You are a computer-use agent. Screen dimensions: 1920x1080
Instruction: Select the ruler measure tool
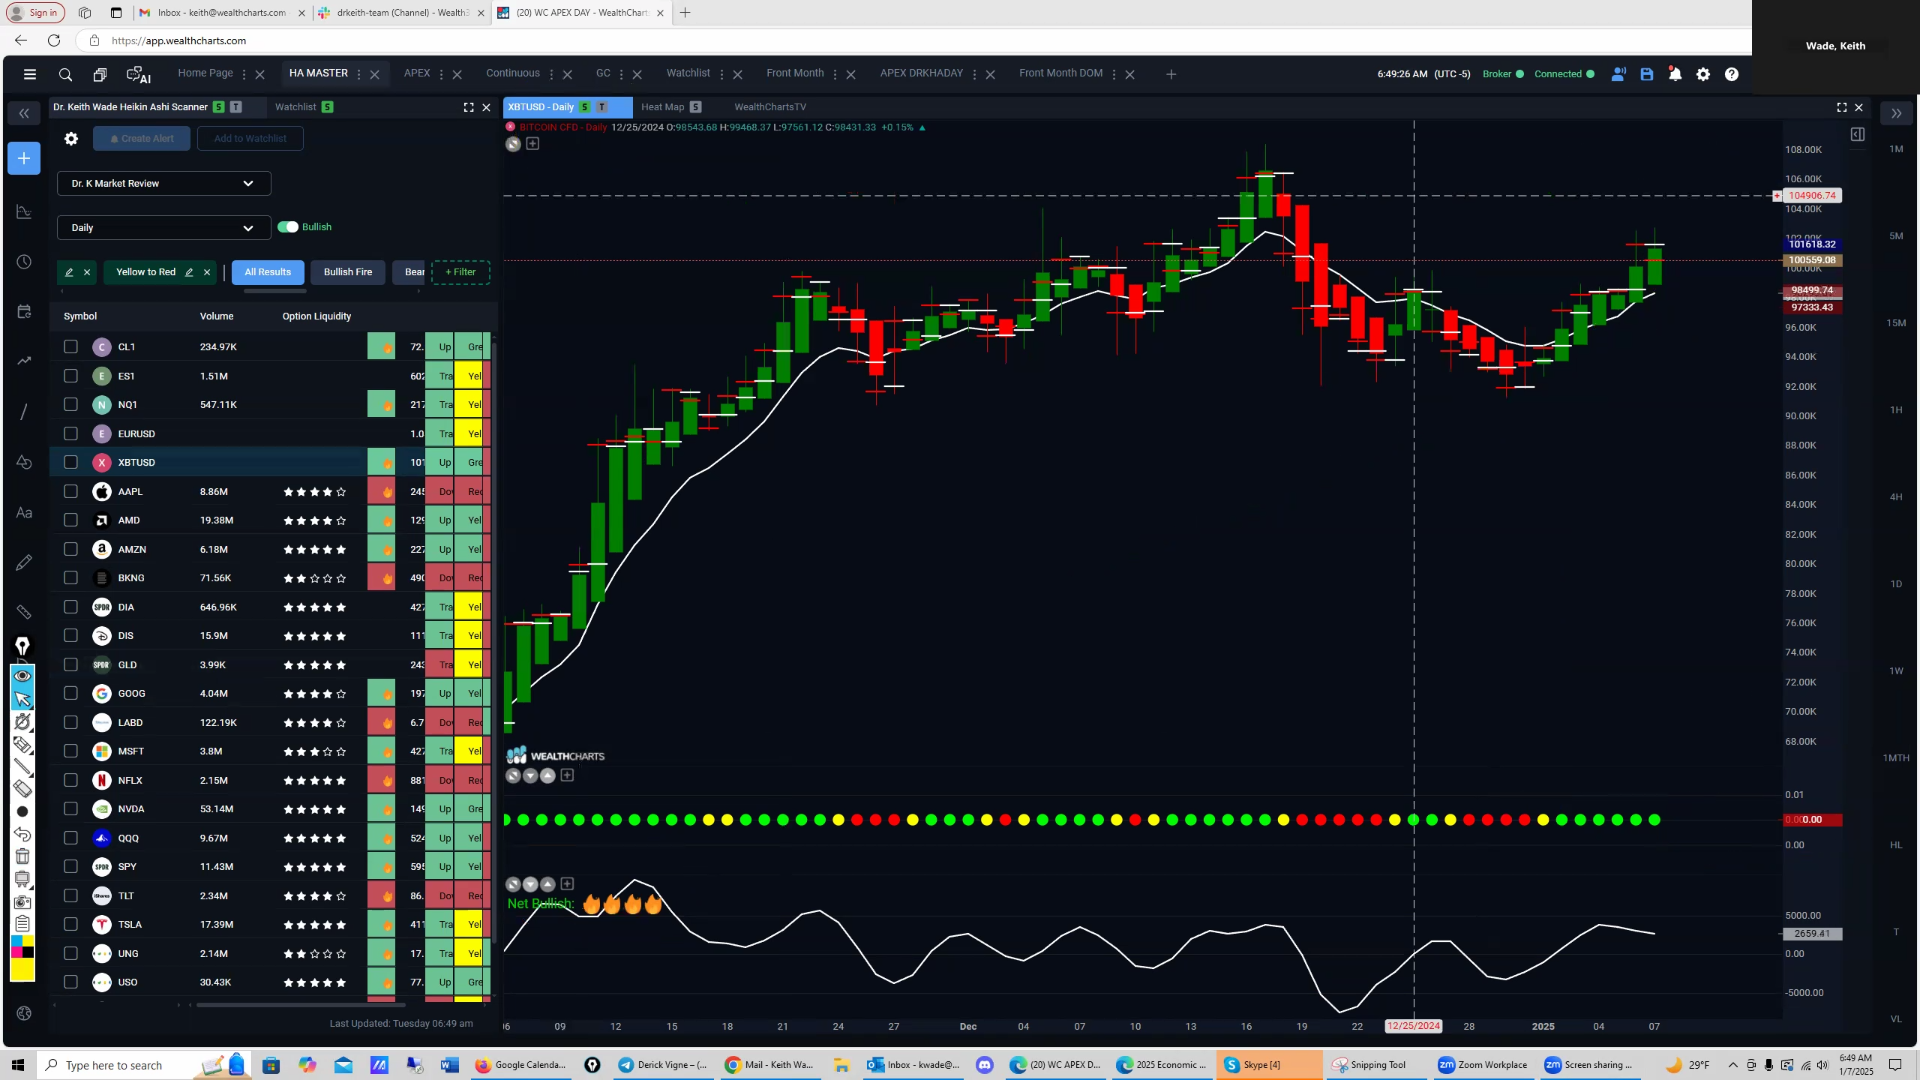coord(24,612)
